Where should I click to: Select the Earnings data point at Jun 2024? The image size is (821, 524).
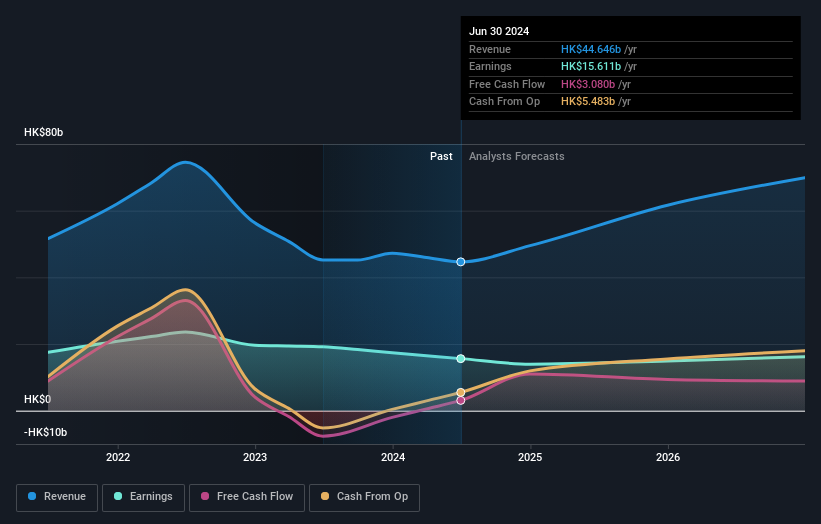460,359
